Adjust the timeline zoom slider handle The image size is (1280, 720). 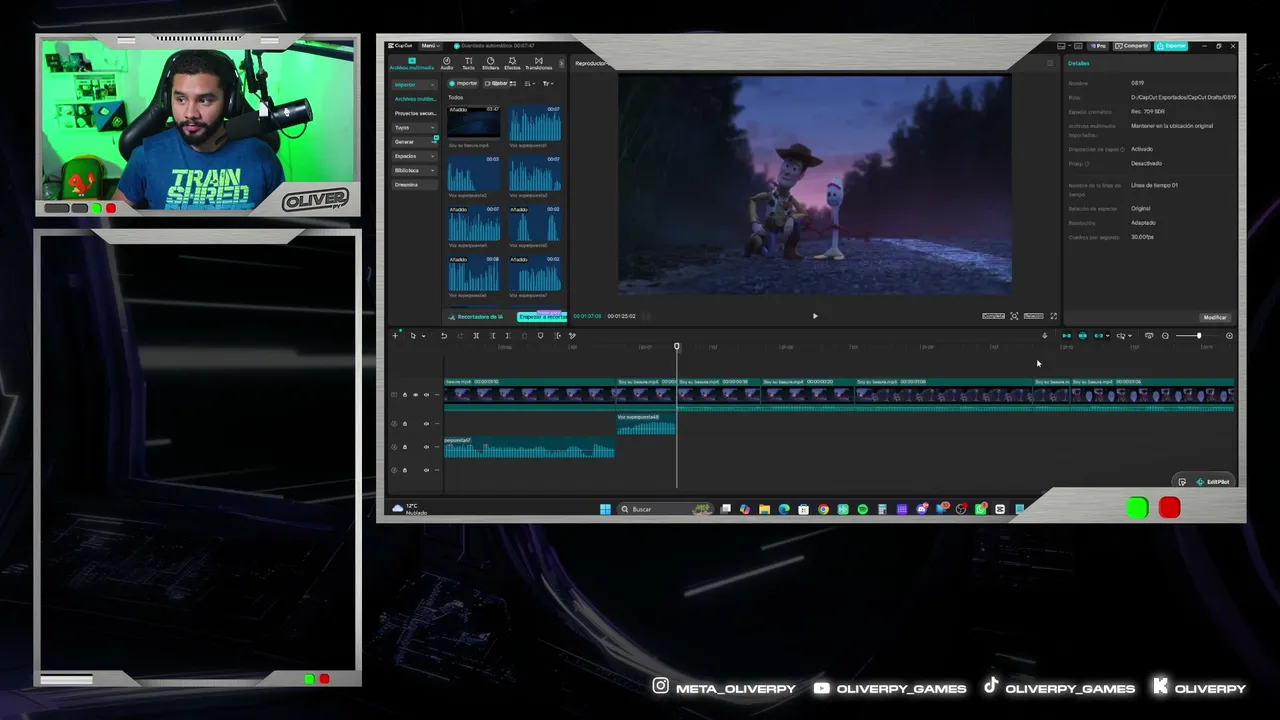pyautogui.click(x=1199, y=336)
